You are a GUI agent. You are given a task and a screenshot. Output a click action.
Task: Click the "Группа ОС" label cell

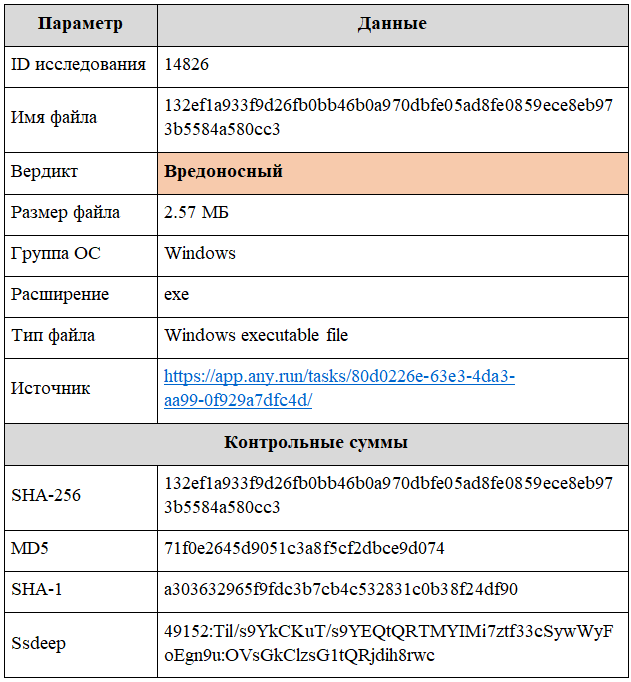coord(53,253)
